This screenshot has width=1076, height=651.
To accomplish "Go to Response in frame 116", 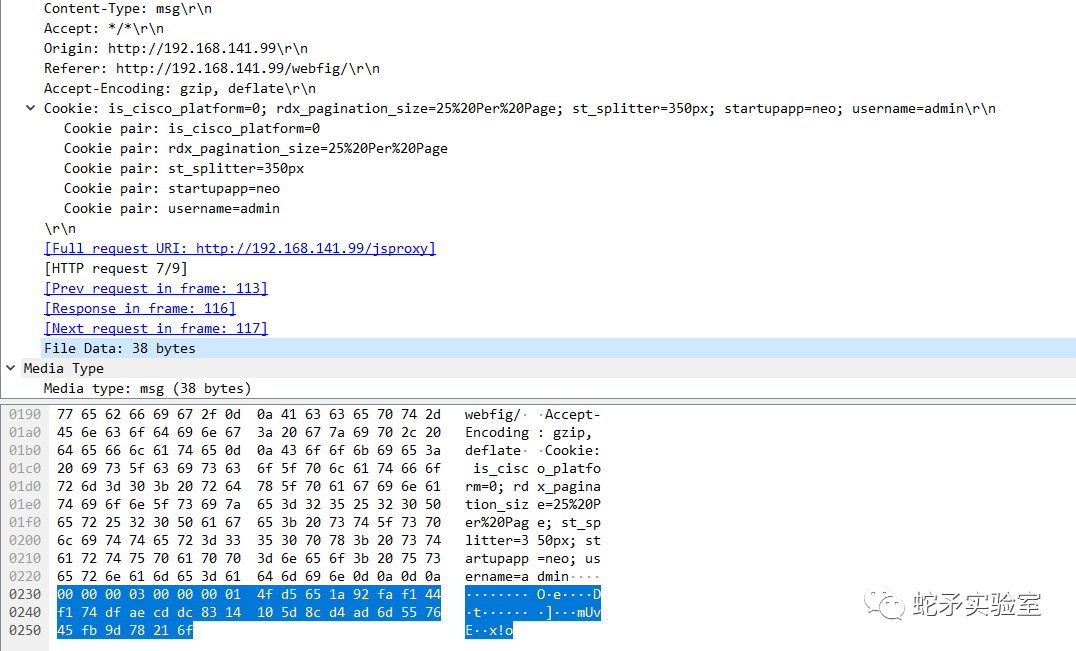I will pyautogui.click(x=140, y=308).
